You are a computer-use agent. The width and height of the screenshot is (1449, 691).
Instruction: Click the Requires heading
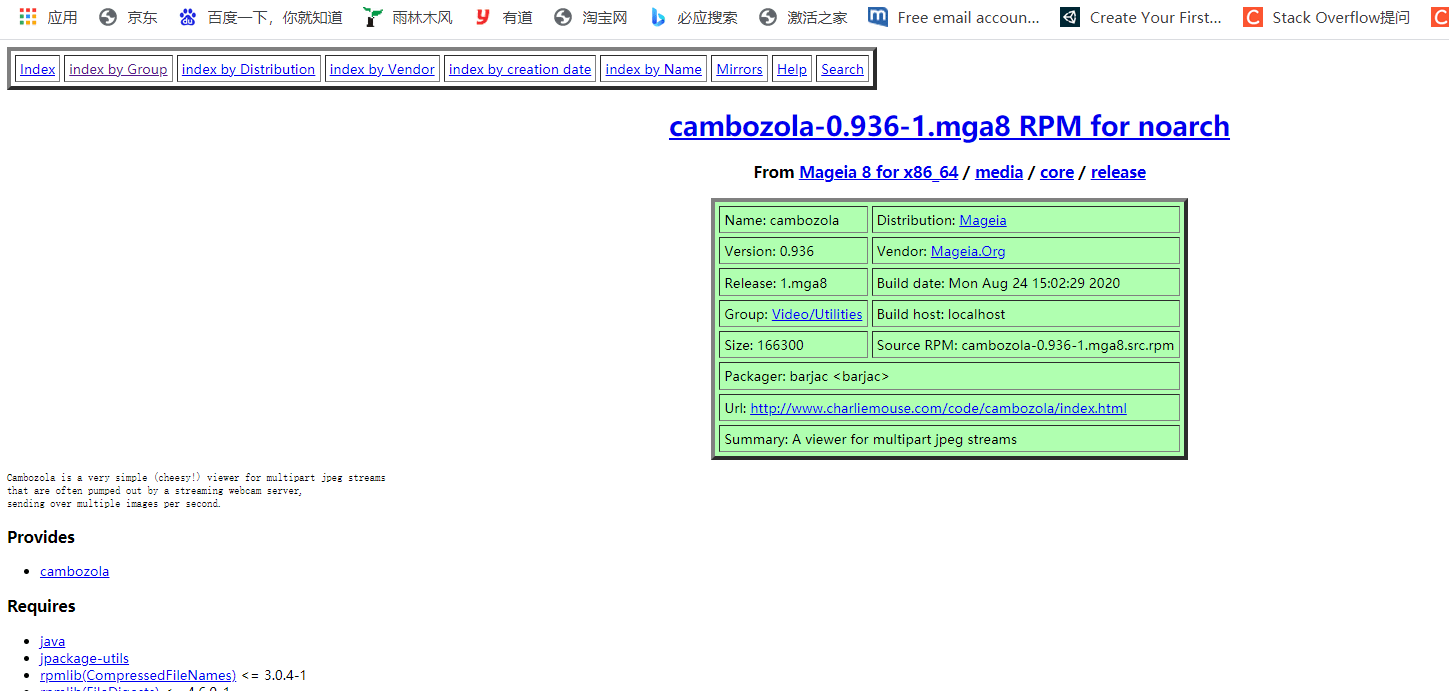pyautogui.click(x=41, y=606)
